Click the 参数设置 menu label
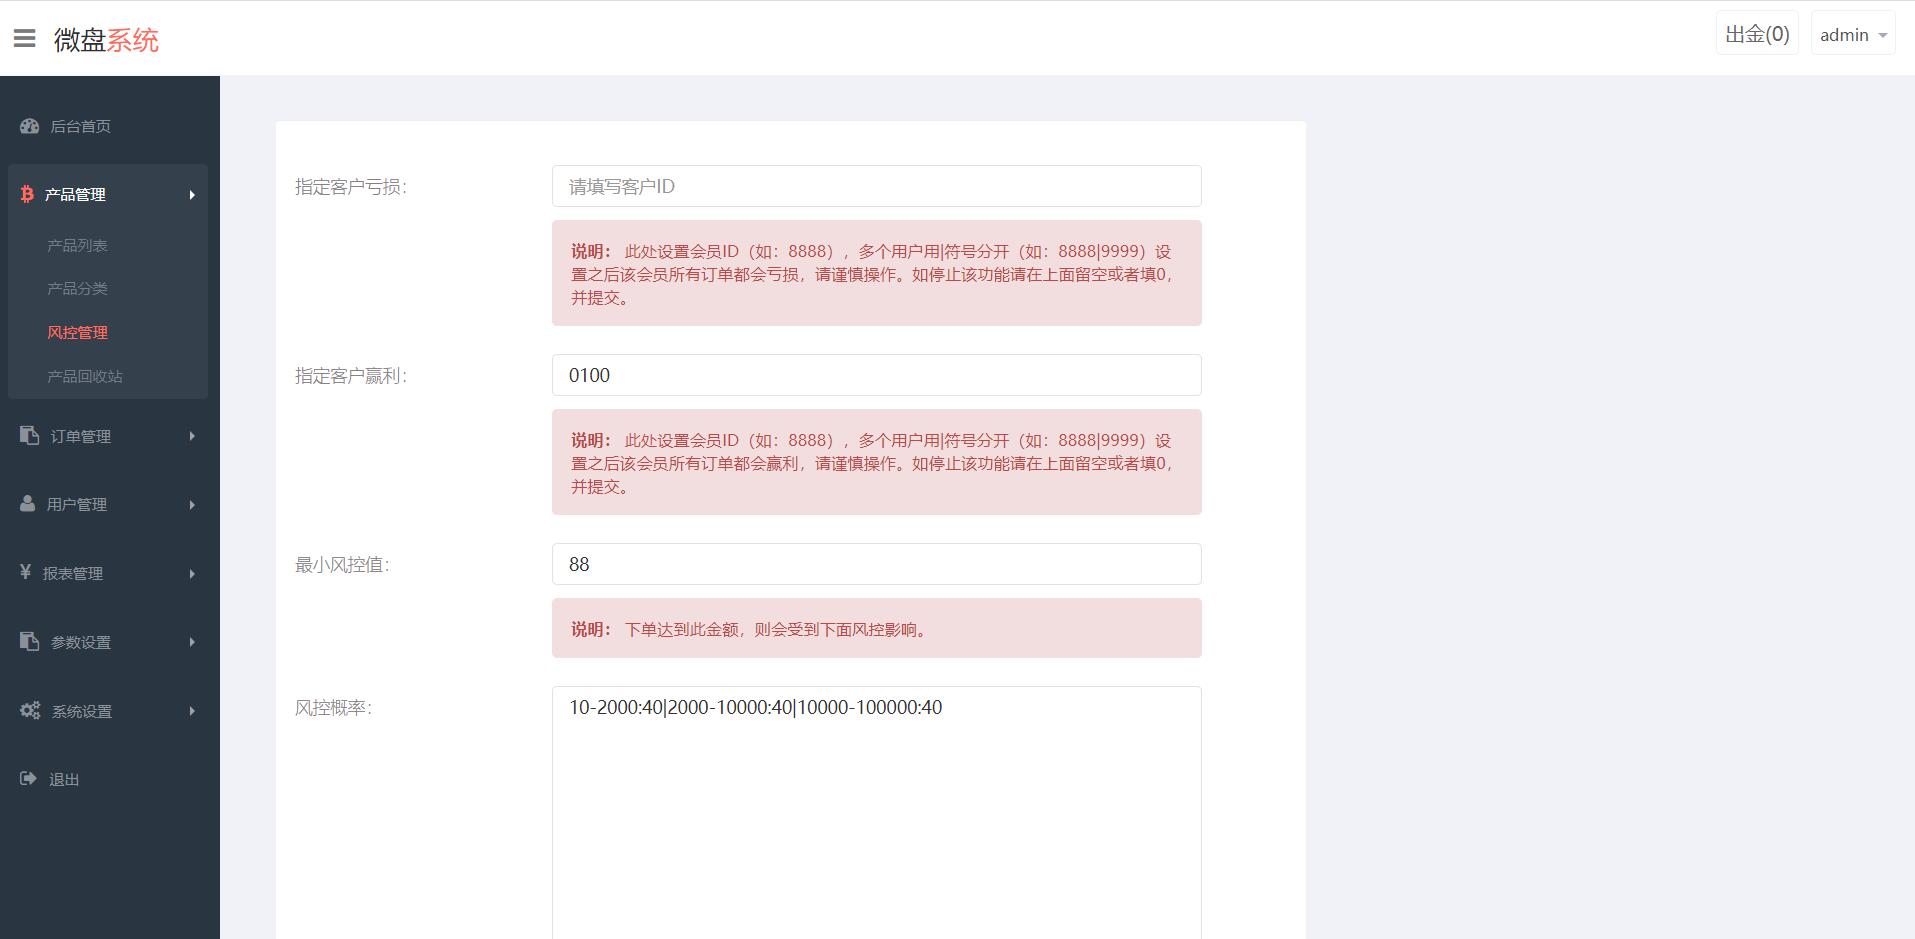This screenshot has width=1915, height=939. [x=81, y=642]
